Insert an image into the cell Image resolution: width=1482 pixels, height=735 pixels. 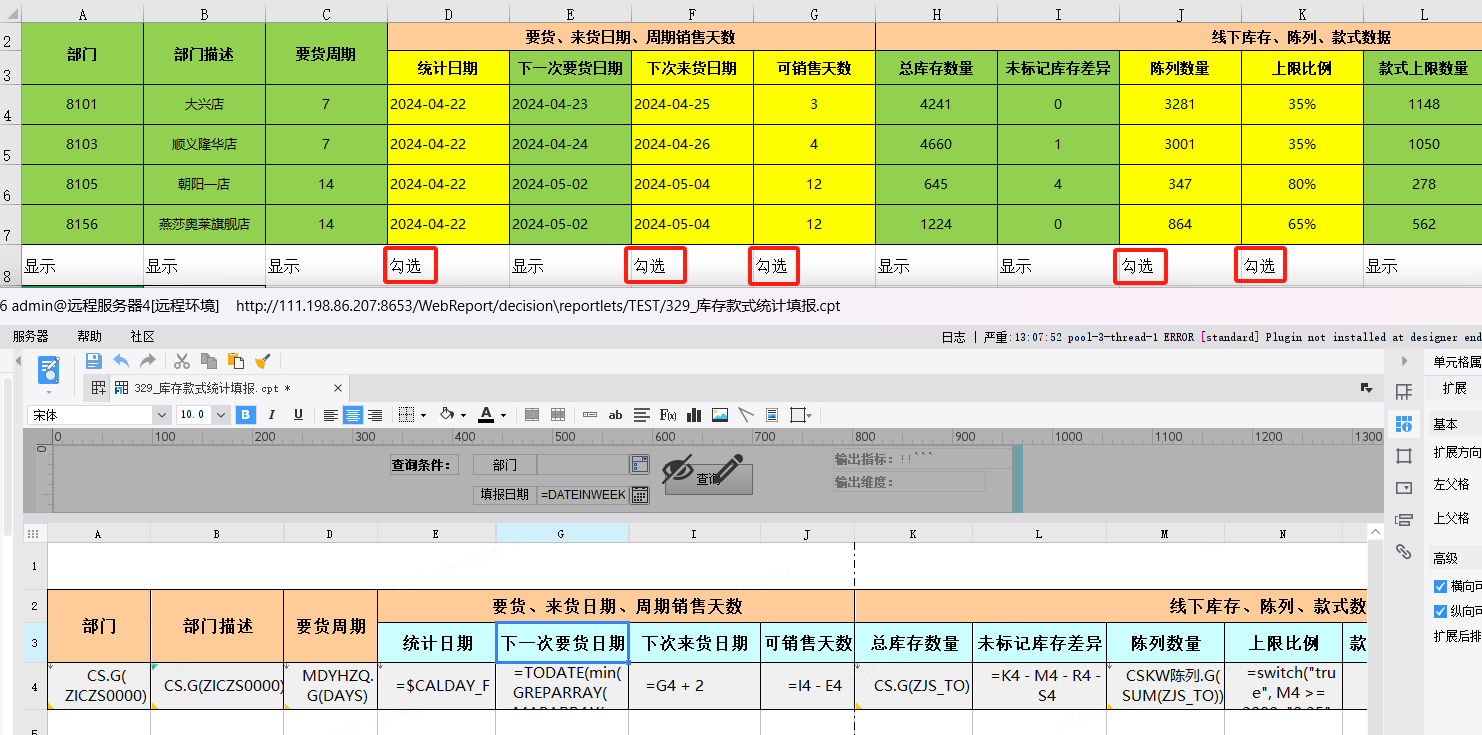pyautogui.click(x=720, y=415)
